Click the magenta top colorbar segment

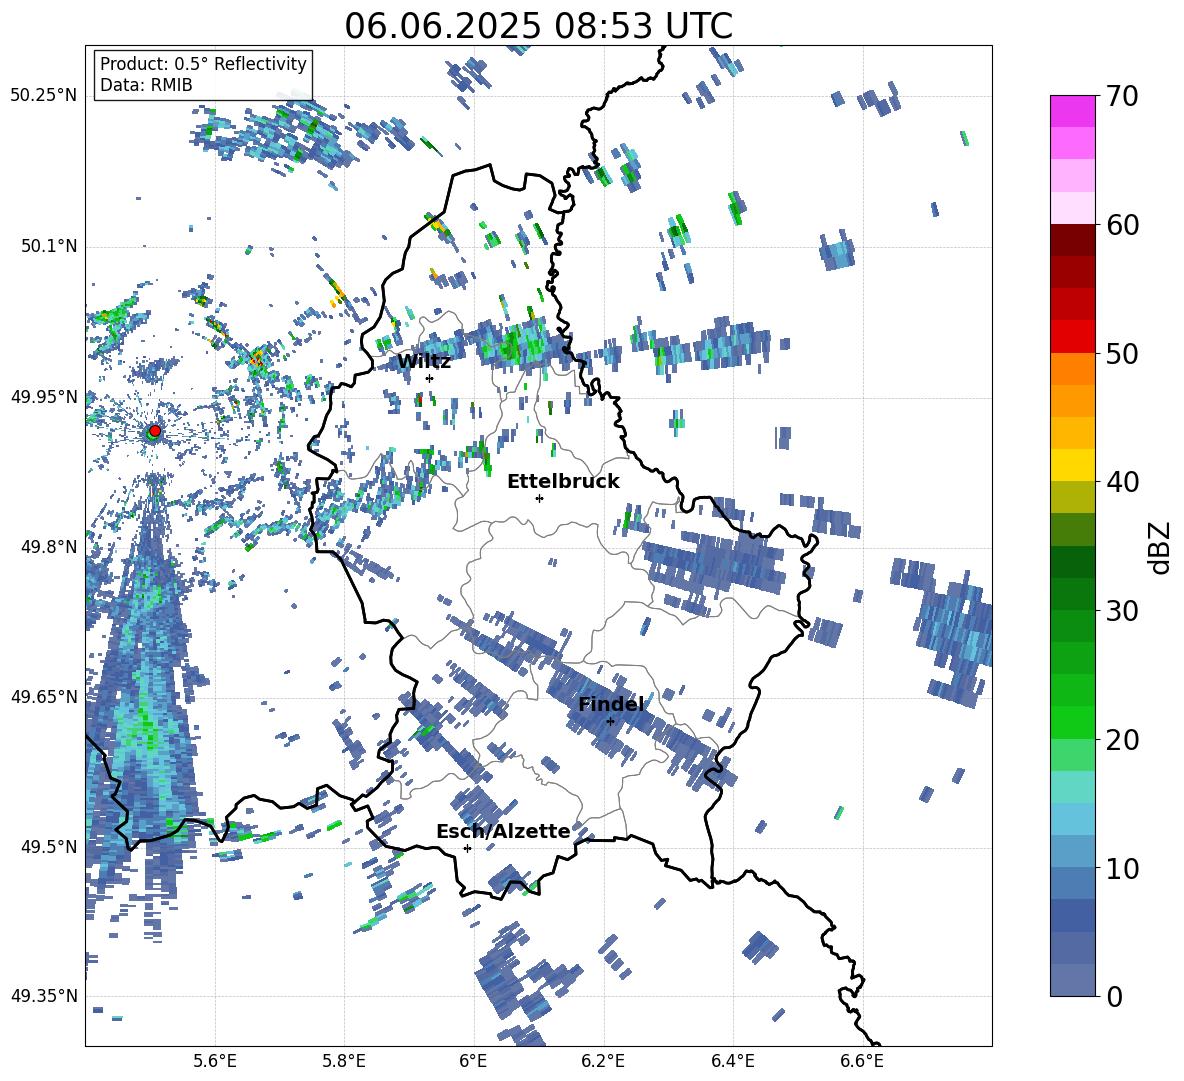pos(1072,112)
